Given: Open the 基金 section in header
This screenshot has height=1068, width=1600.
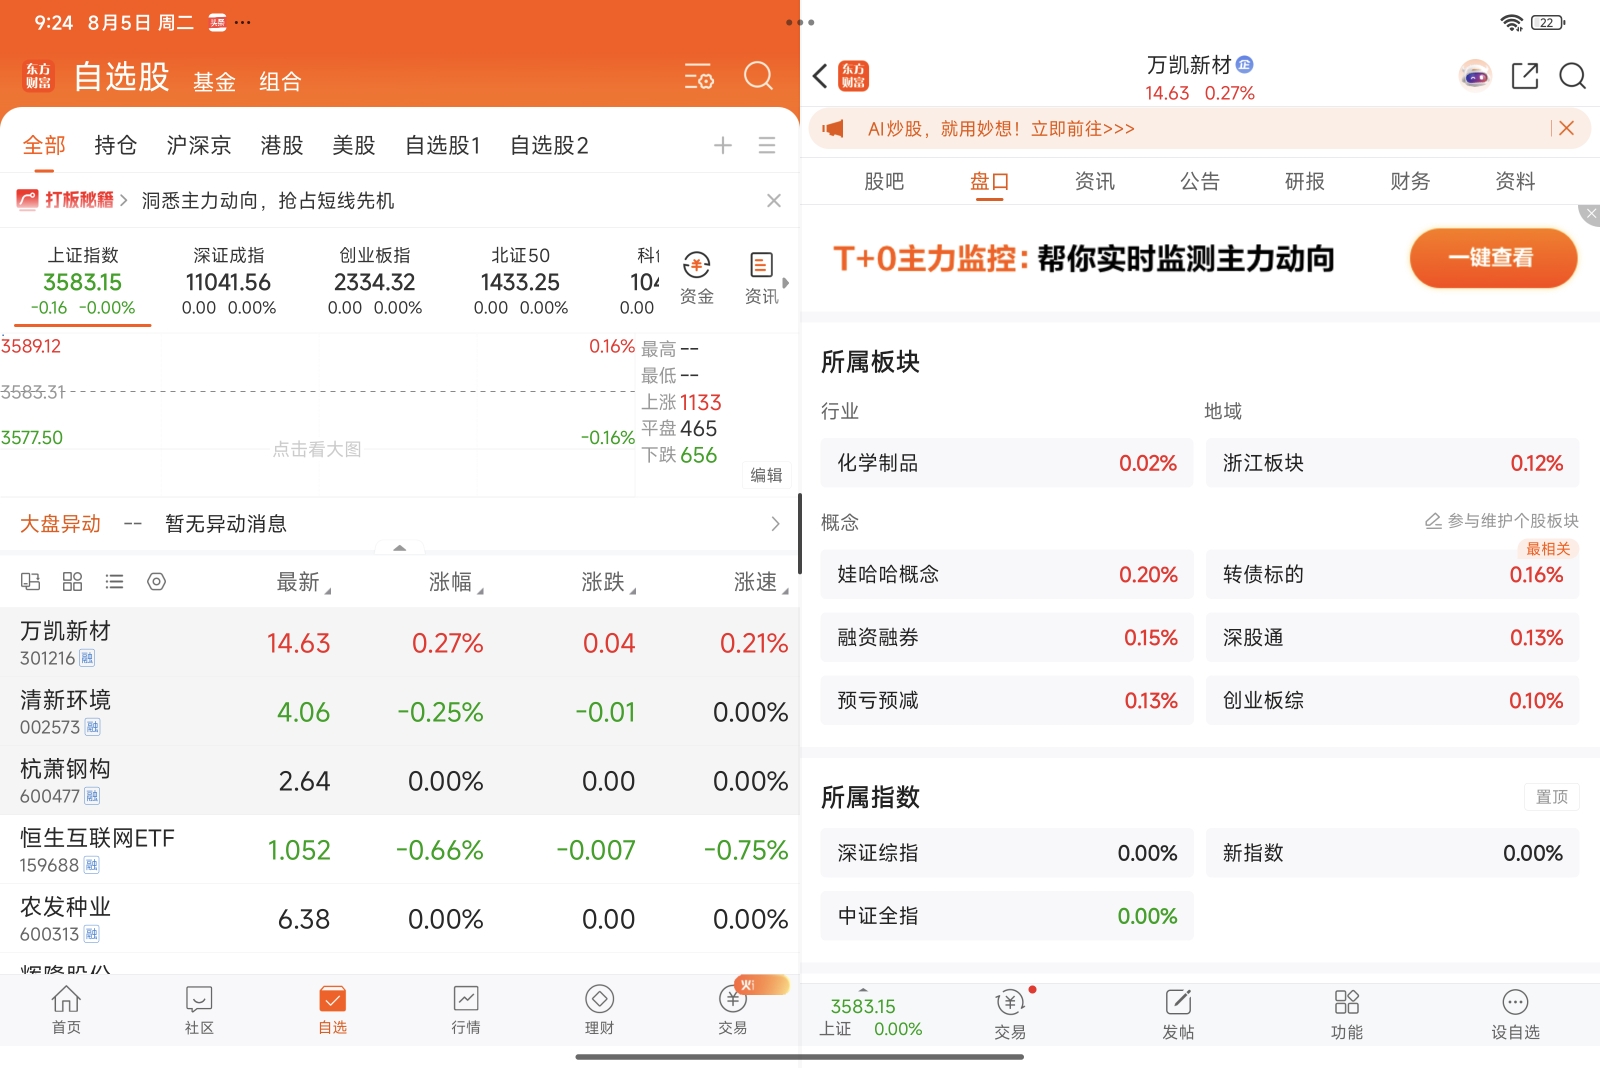Looking at the screenshot, I should 214,82.
